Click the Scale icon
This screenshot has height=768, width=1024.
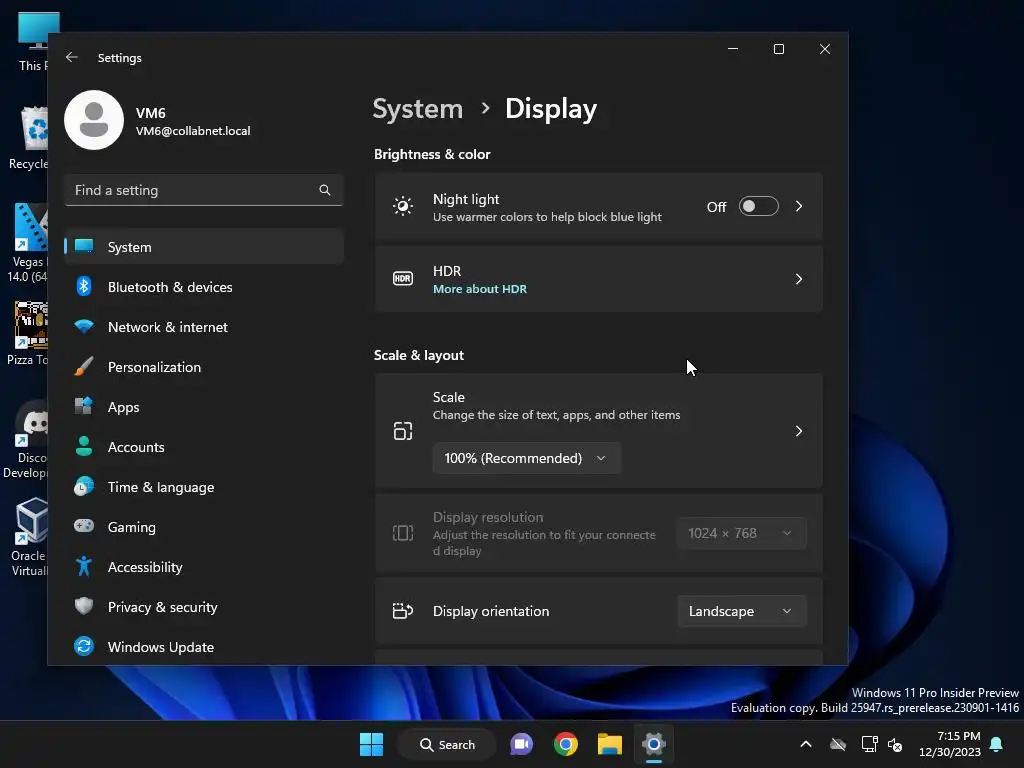point(403,431)
